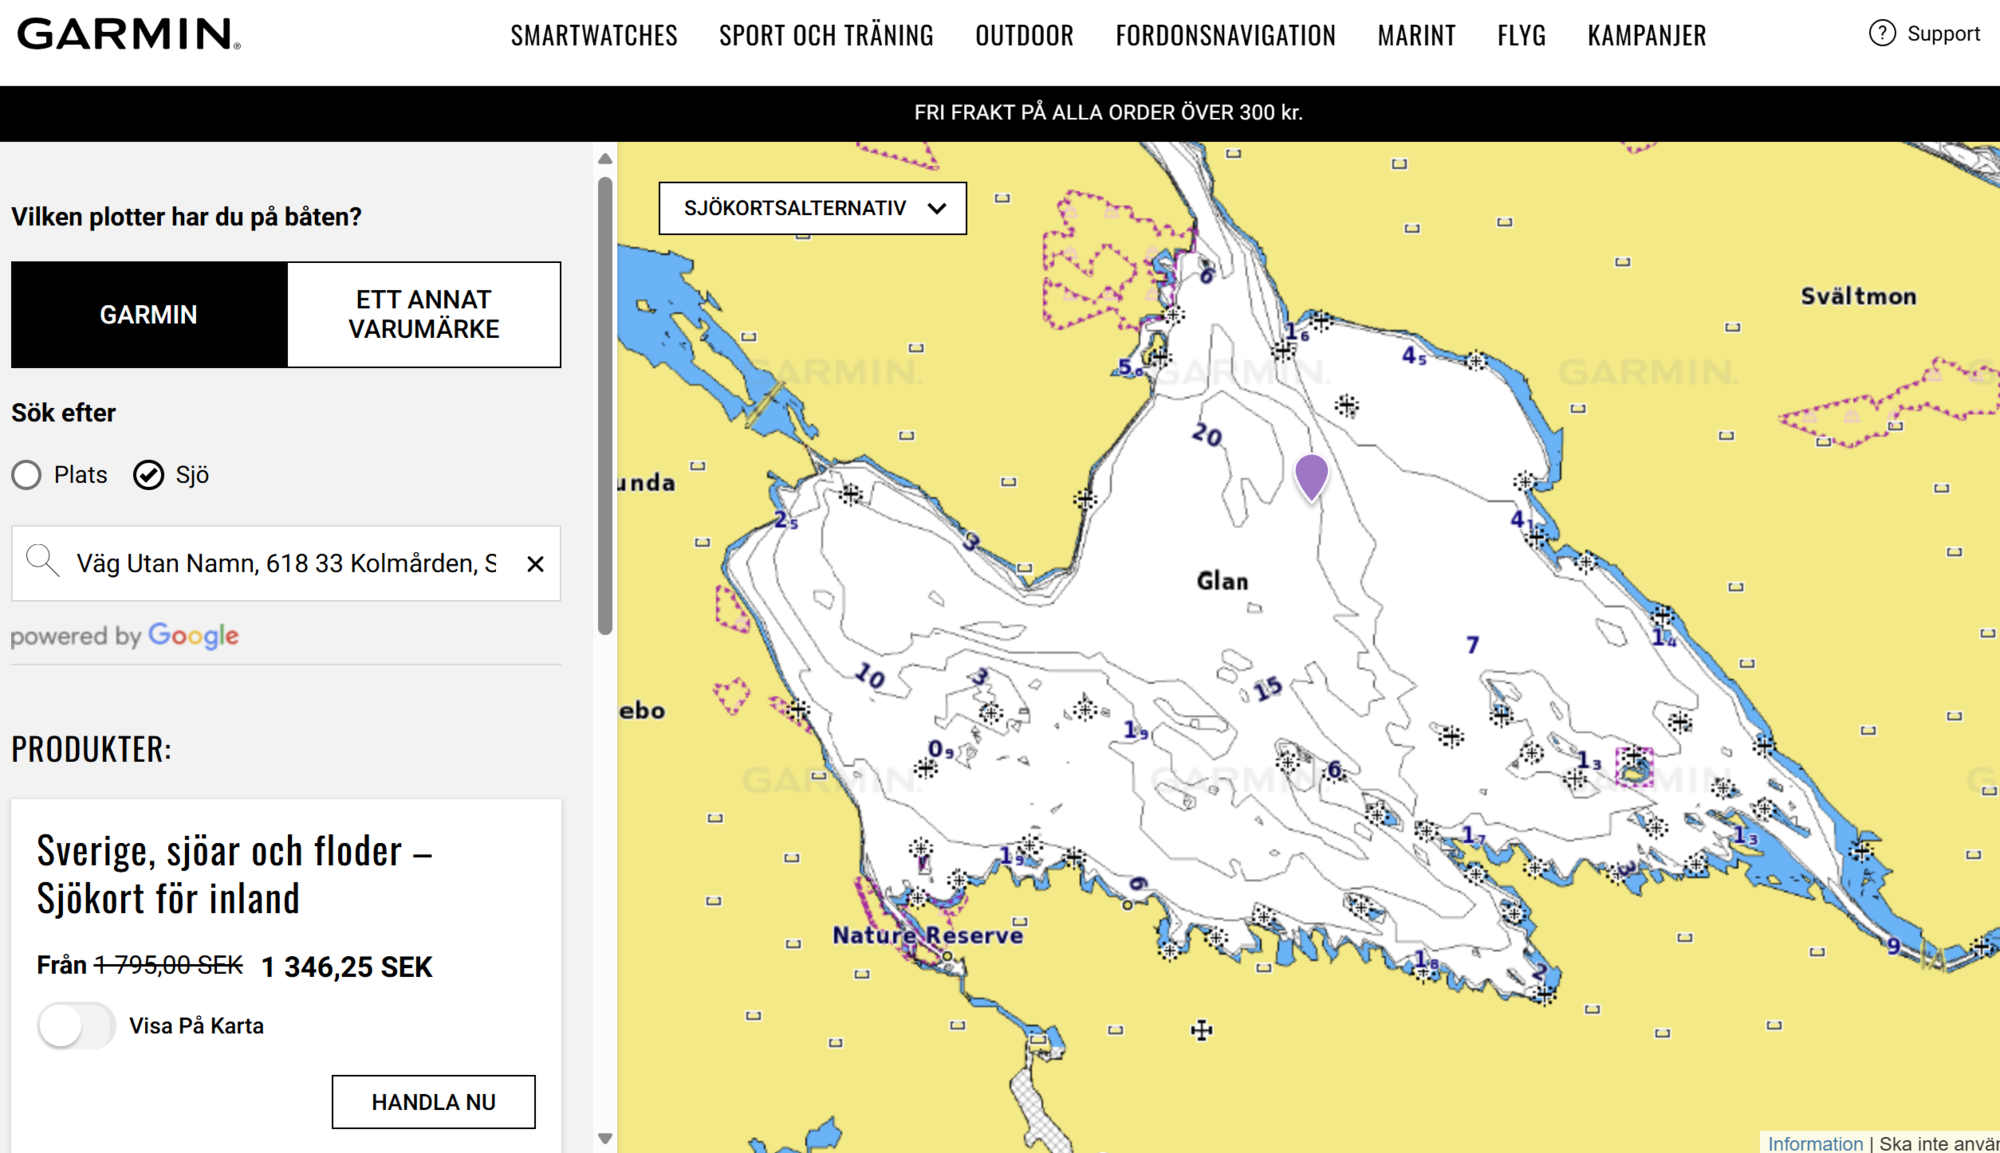Image resolution: width=2000 pixels, height=1153 pixels.
Task: Toggle the Visa På Karta switch
Action: coord(76,1026)
